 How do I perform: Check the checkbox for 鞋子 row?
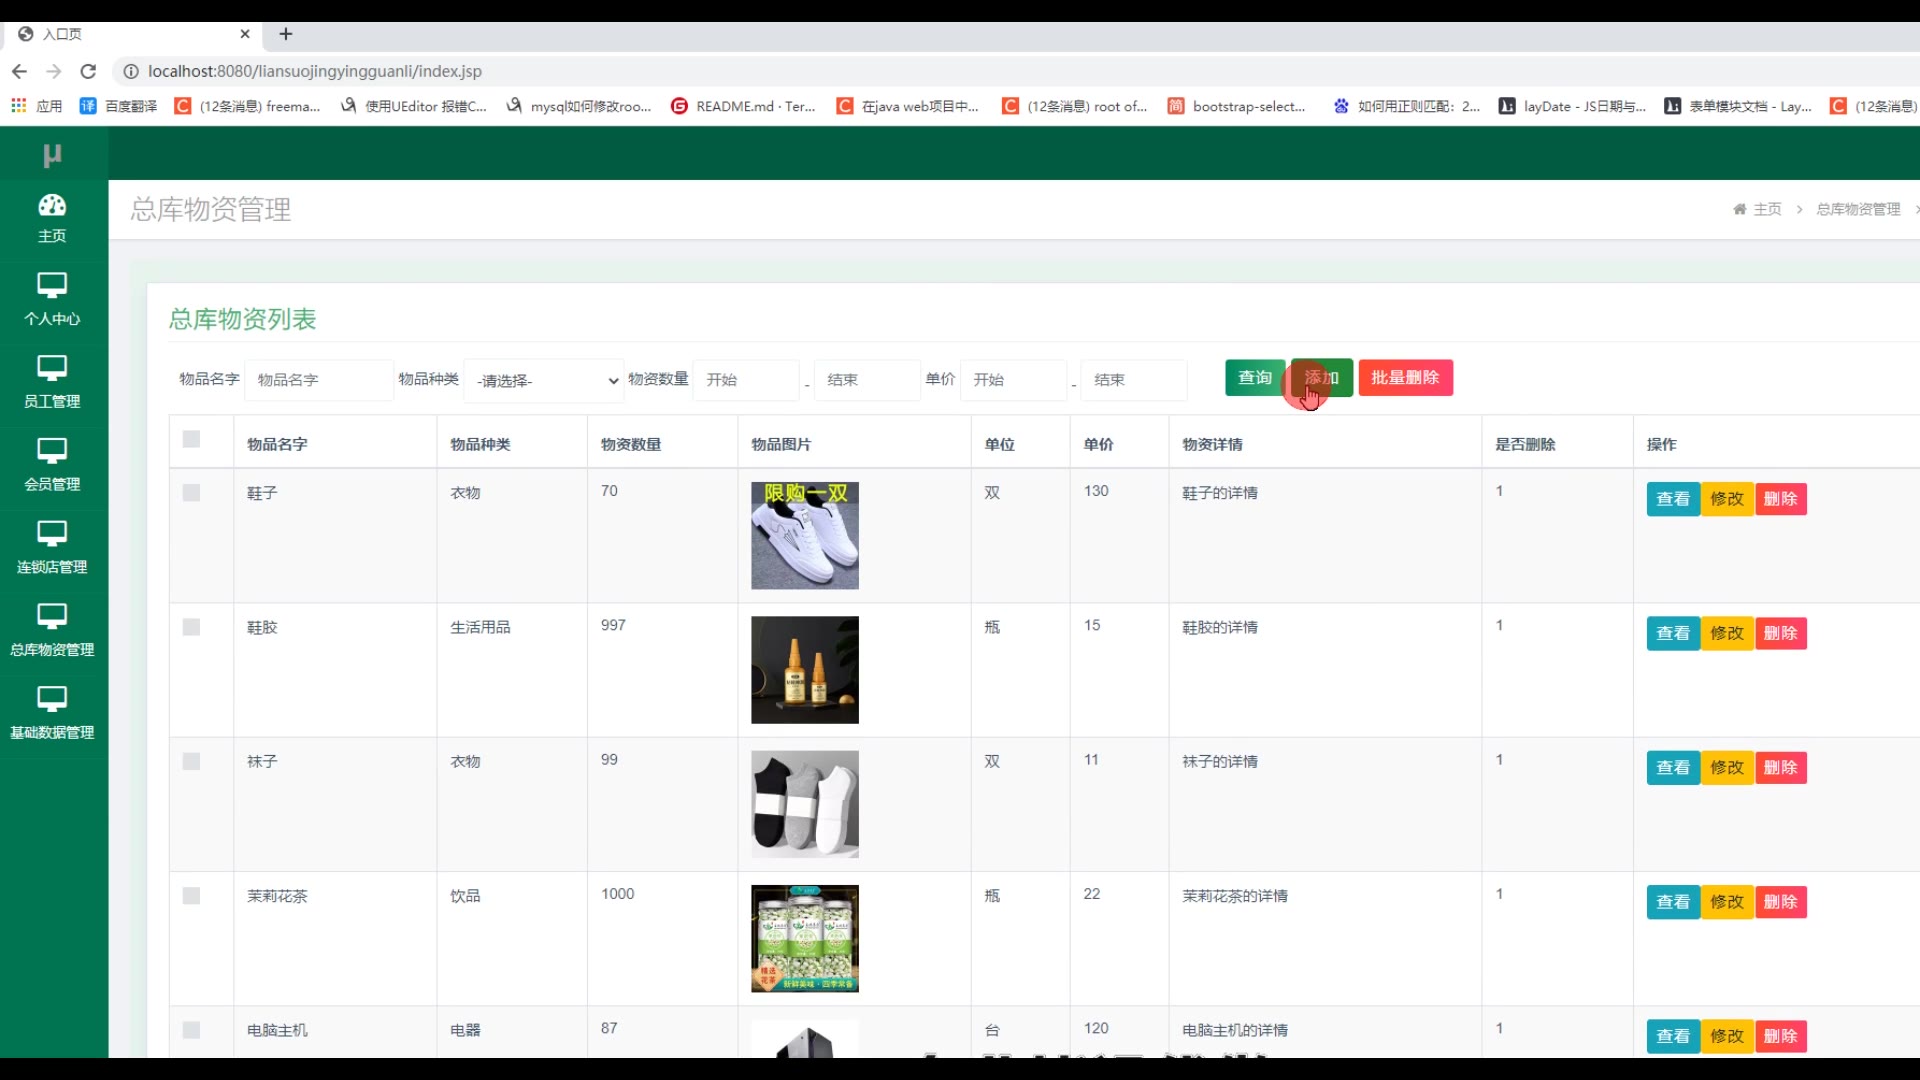[x=192, y=493]
